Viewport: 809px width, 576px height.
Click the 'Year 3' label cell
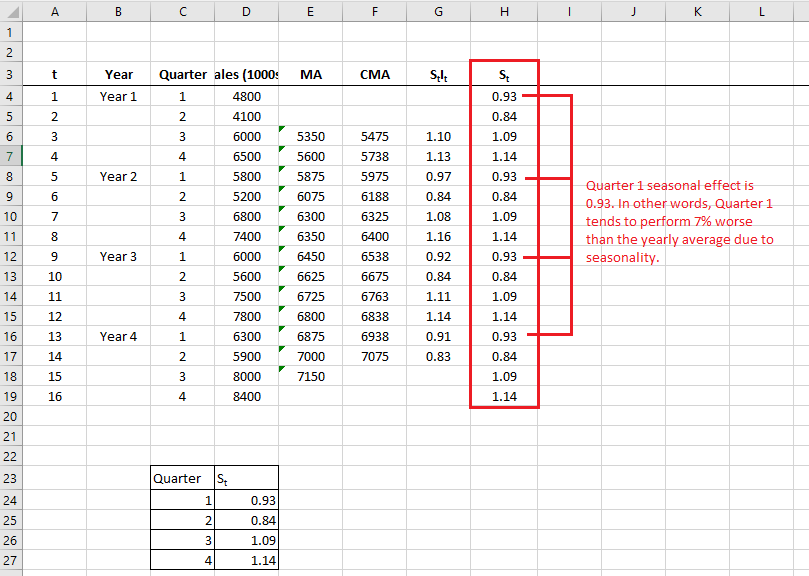pyautogui.click(x=118, y=257)
